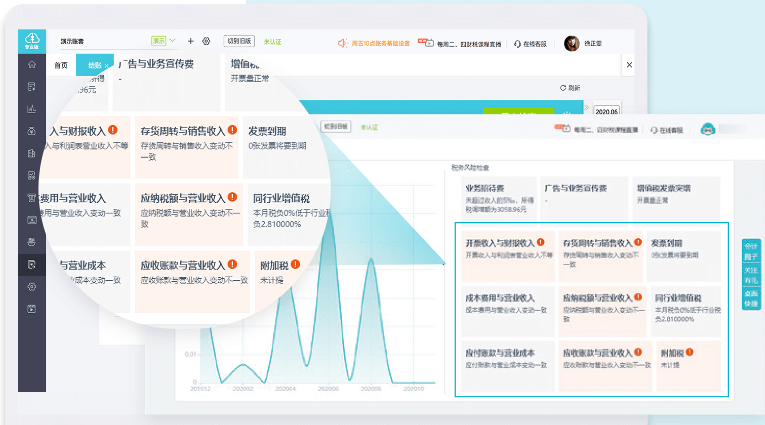Screen dimensions: 765x425
Task: Click the settings gear icon in sidebar
Action: click(32, 286)
